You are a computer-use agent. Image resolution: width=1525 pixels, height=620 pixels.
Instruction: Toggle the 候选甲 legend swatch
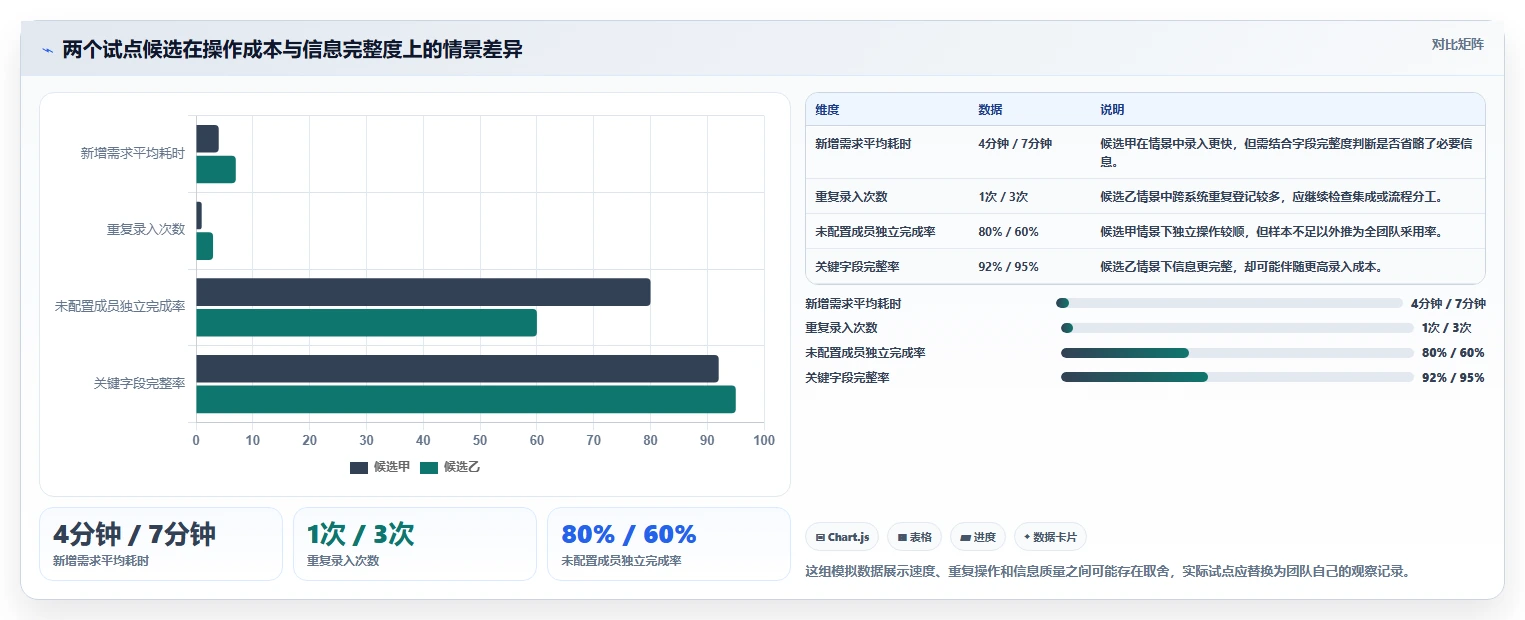point(359,467)
